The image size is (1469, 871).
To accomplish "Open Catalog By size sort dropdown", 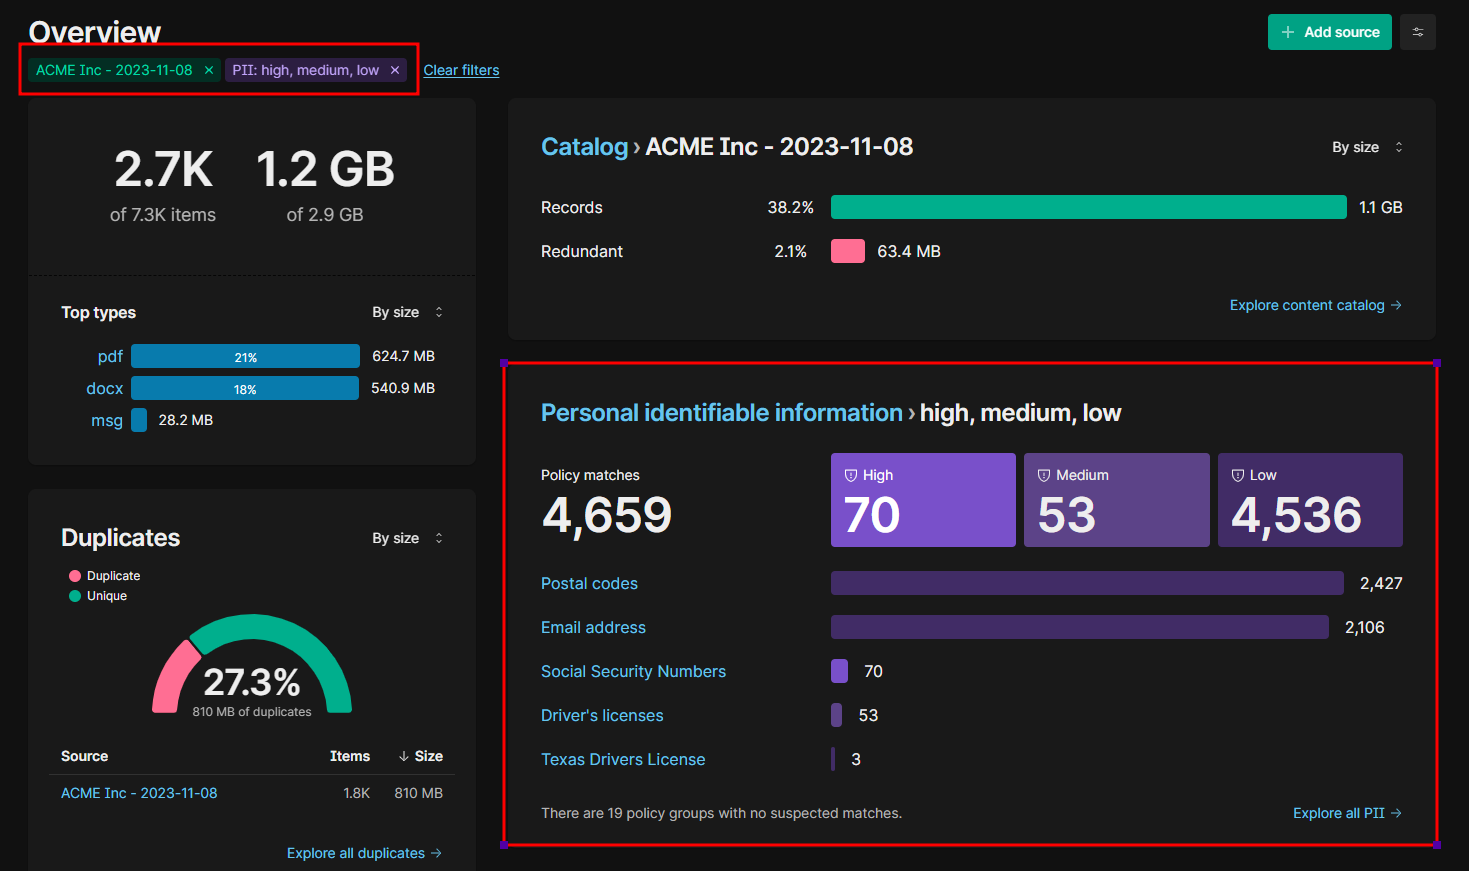I will [x=1366, y=147].
